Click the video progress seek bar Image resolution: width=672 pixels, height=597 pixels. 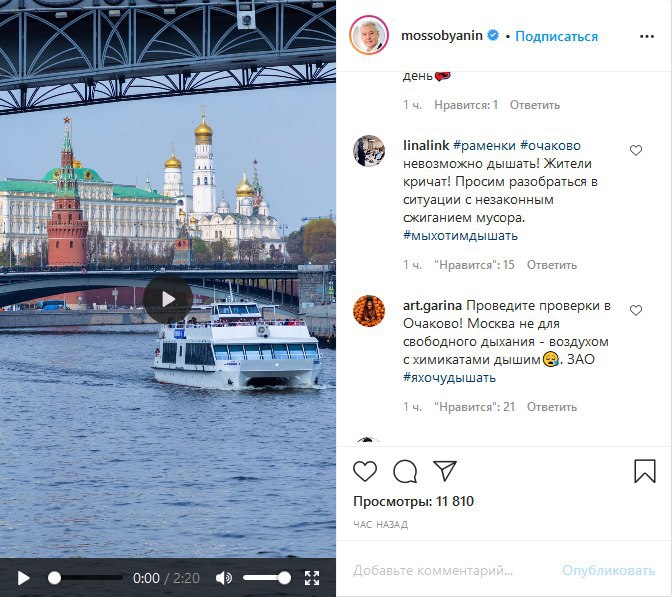[x=85, y=578]
